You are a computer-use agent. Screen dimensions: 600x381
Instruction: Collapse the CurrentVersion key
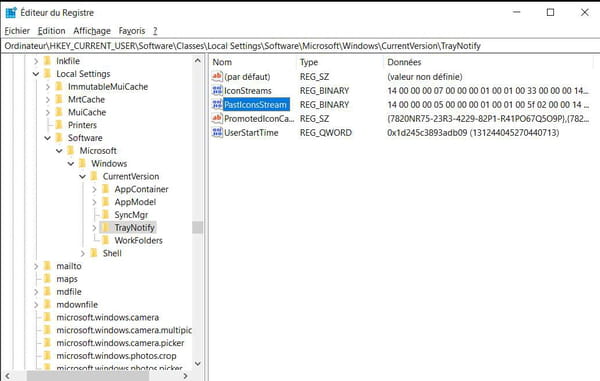tap(82, 176)
